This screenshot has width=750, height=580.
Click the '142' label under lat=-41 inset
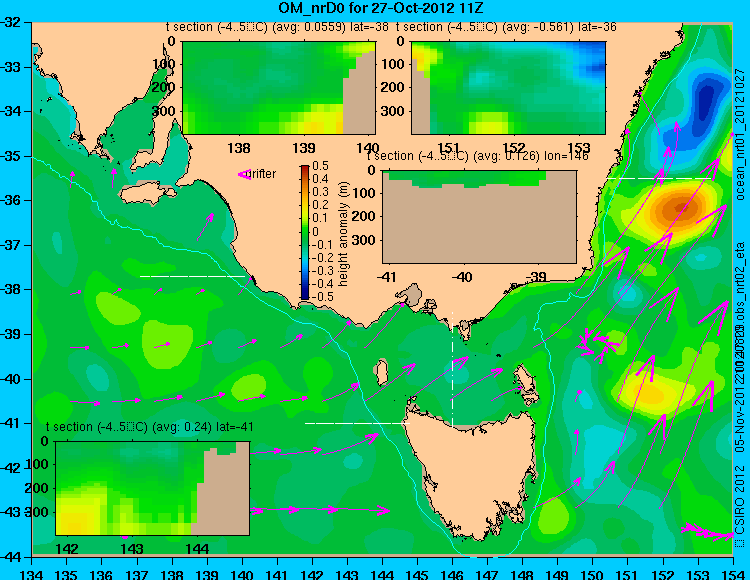coord(67,548)
